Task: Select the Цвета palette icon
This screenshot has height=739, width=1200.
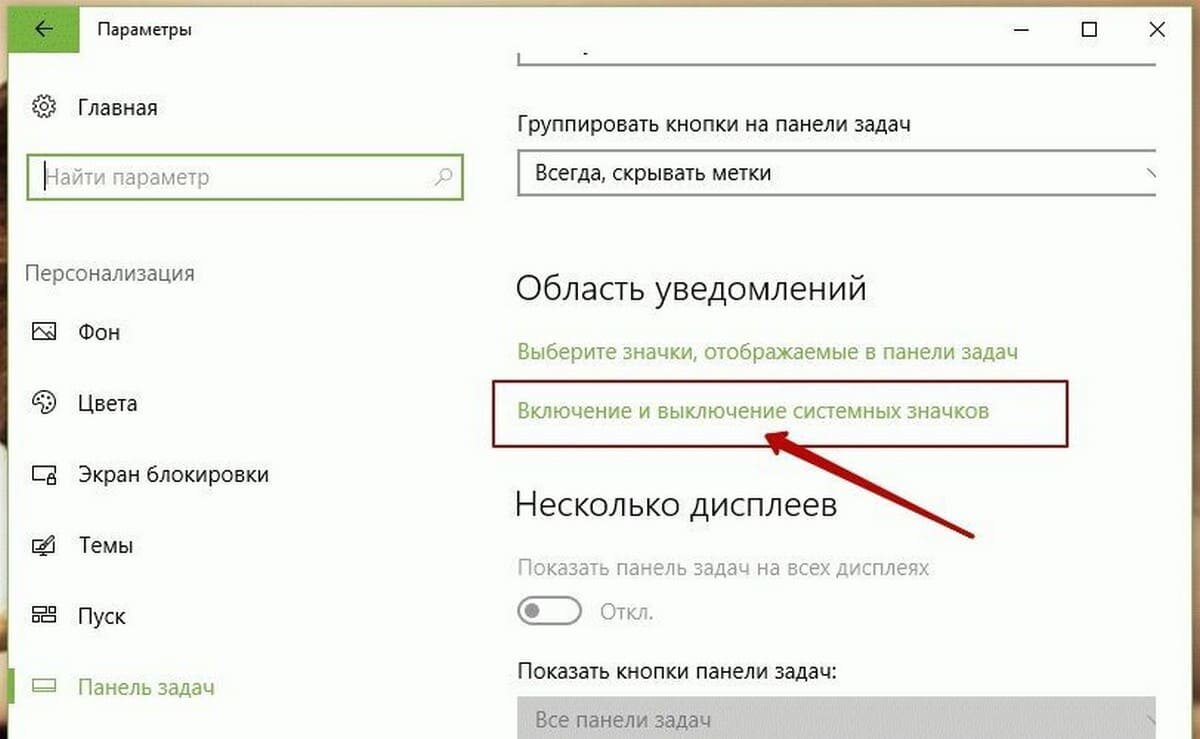Action: 43,403
